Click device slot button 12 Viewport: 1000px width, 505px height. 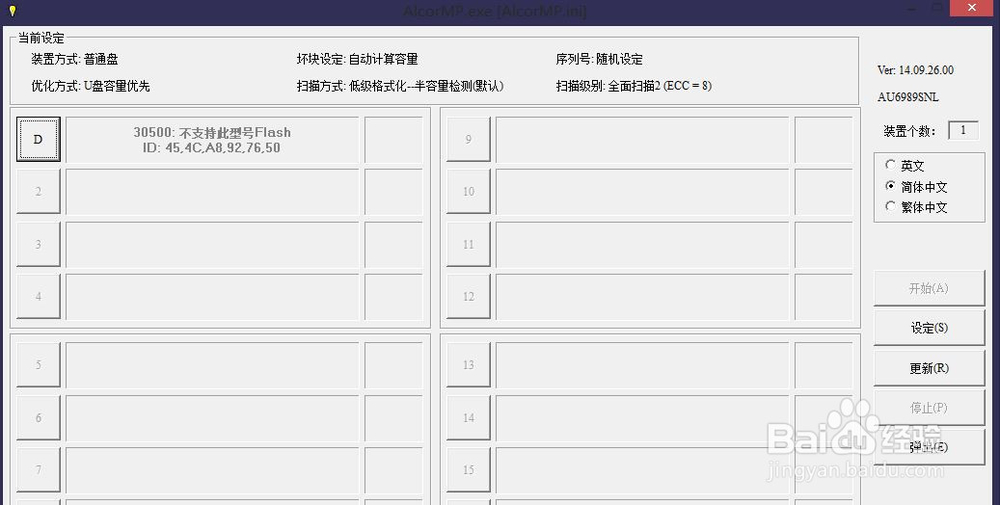pos(468,296)
